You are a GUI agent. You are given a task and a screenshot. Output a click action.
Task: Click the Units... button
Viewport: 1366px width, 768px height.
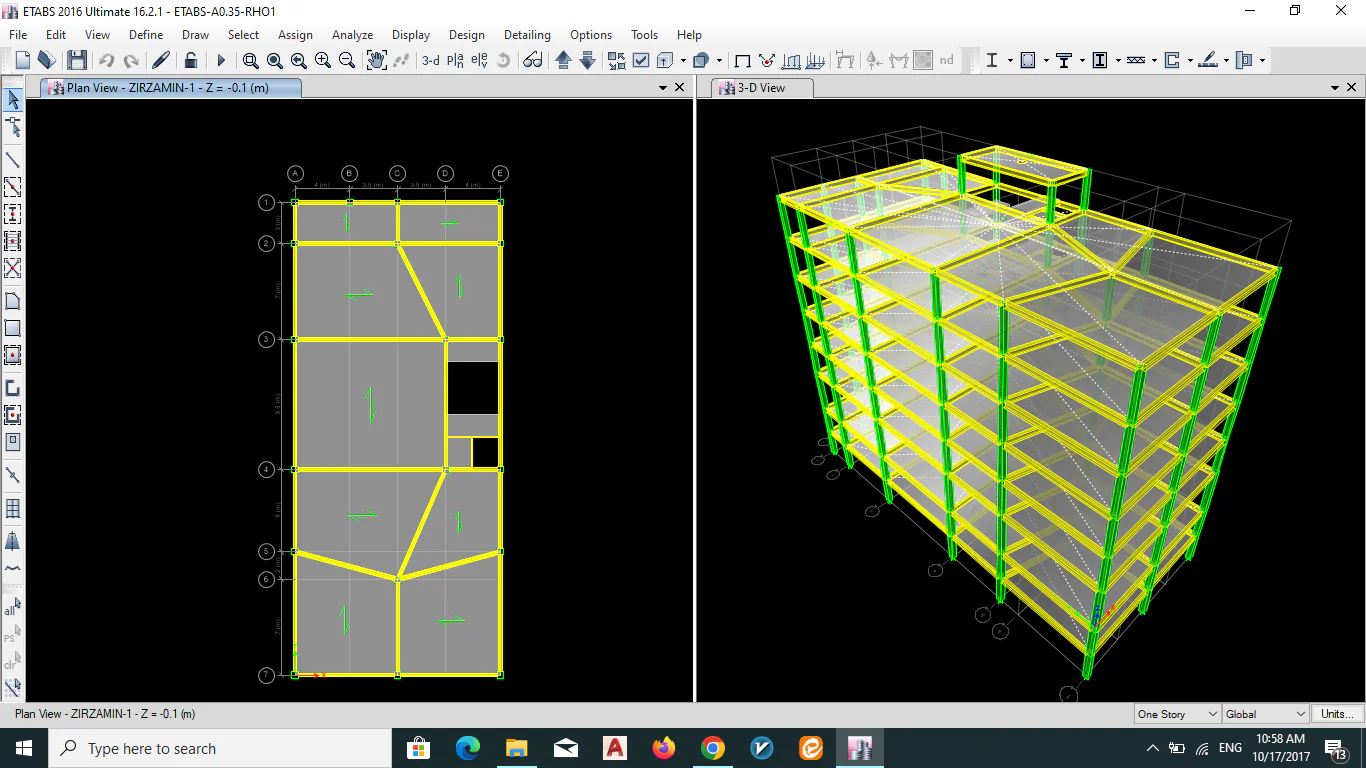pos(1337,714)
